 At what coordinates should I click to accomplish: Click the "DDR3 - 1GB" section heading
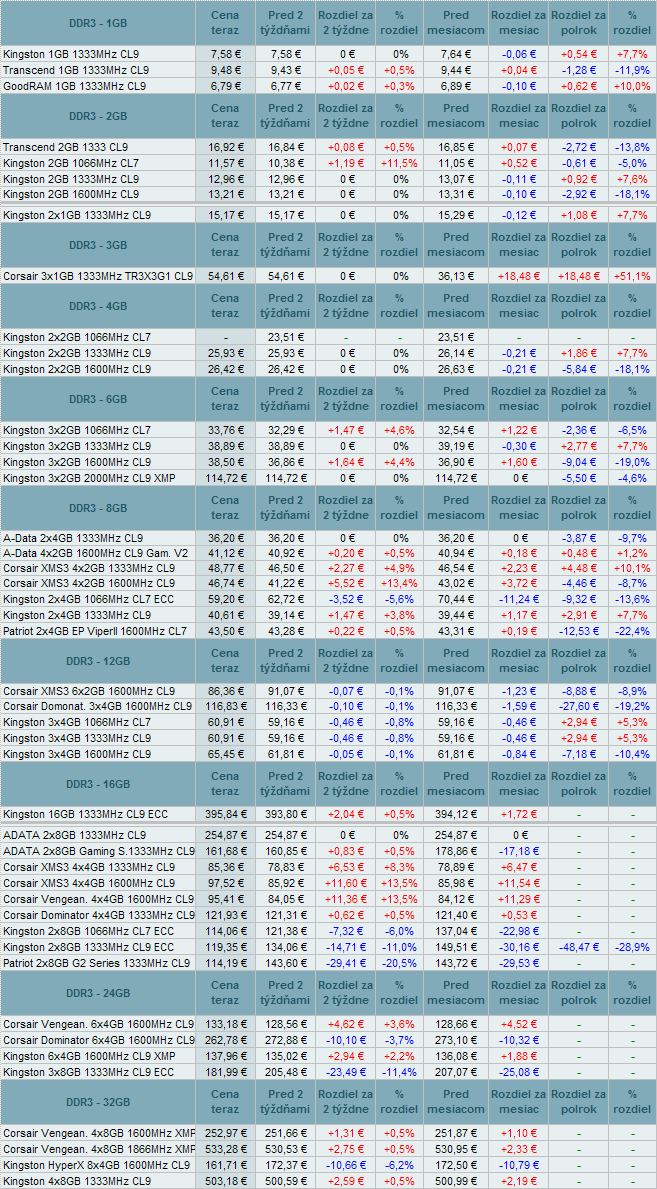[98, 23]
